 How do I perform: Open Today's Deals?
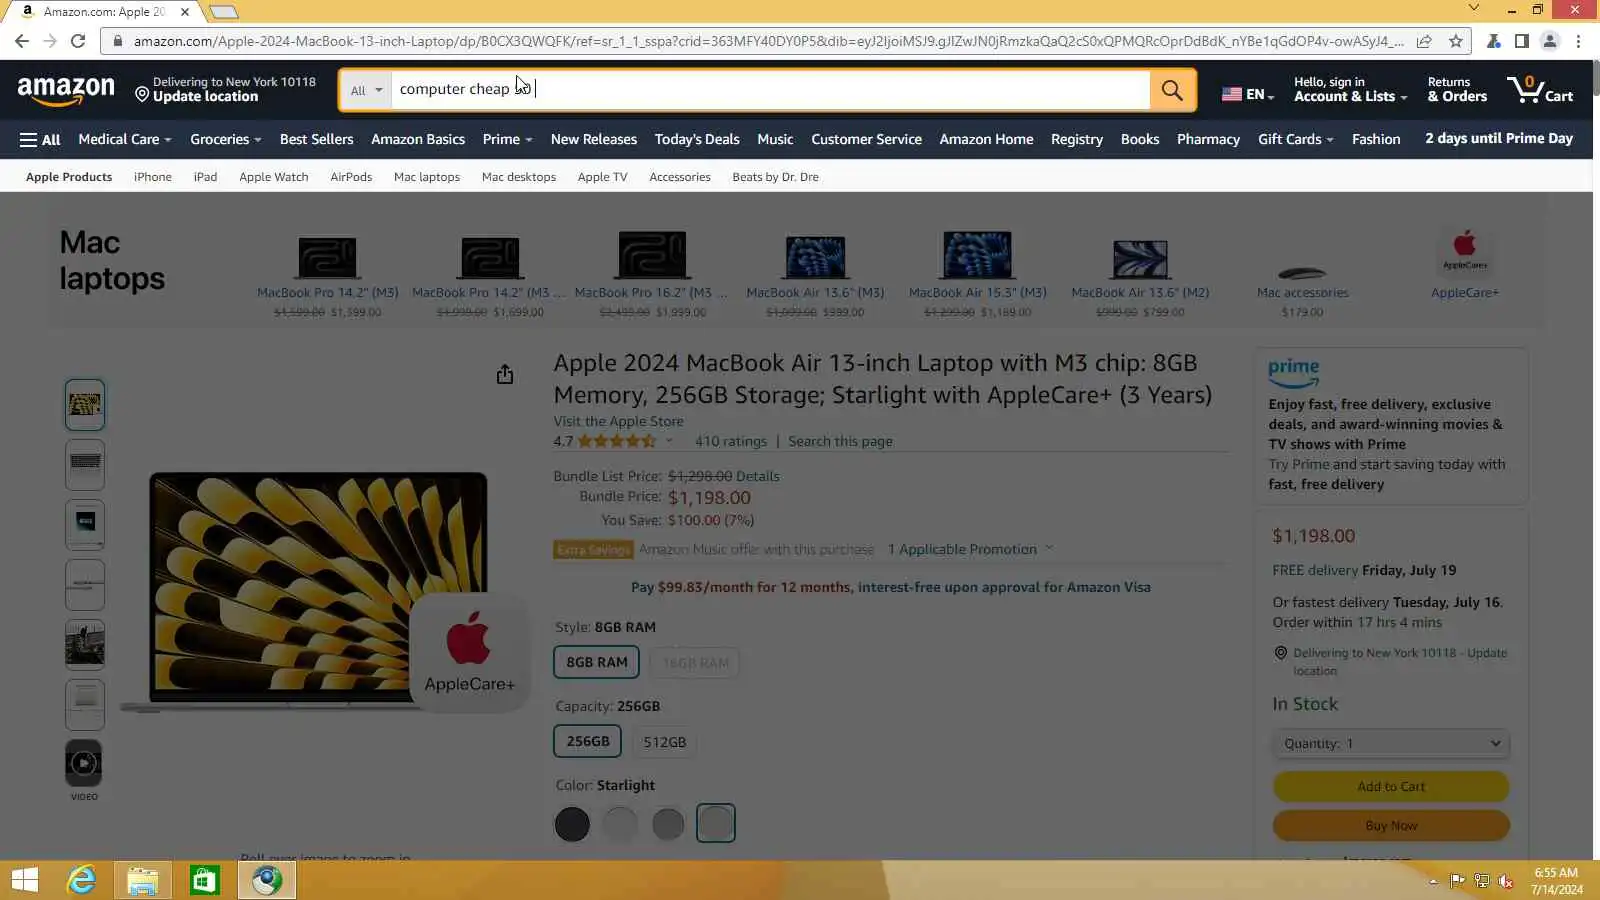pos(697,139)
